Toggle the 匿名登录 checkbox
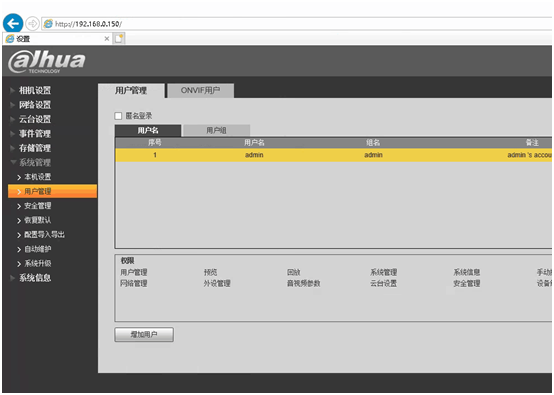Viewport: 554px width, 395px height. (118, 116)
